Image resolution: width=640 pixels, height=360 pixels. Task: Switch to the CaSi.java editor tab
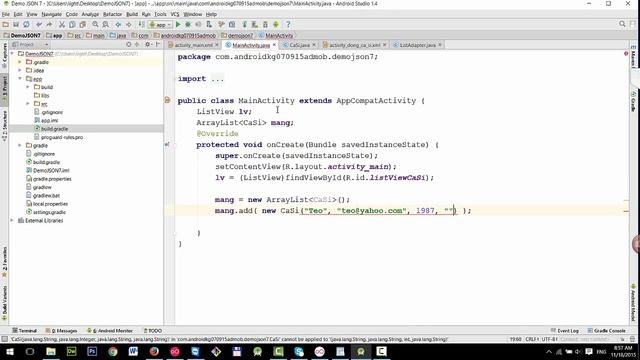coord(299,45)
